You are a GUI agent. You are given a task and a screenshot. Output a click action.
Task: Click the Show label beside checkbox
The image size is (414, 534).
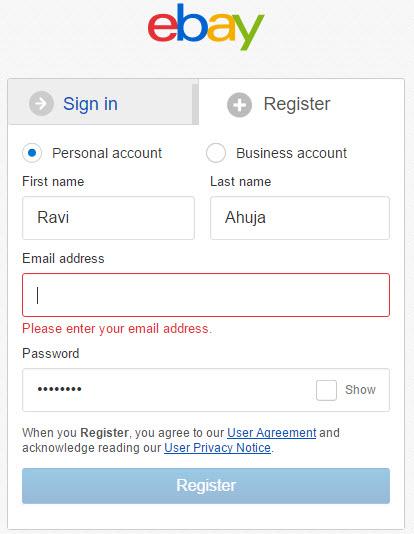(x=360, y=390)
